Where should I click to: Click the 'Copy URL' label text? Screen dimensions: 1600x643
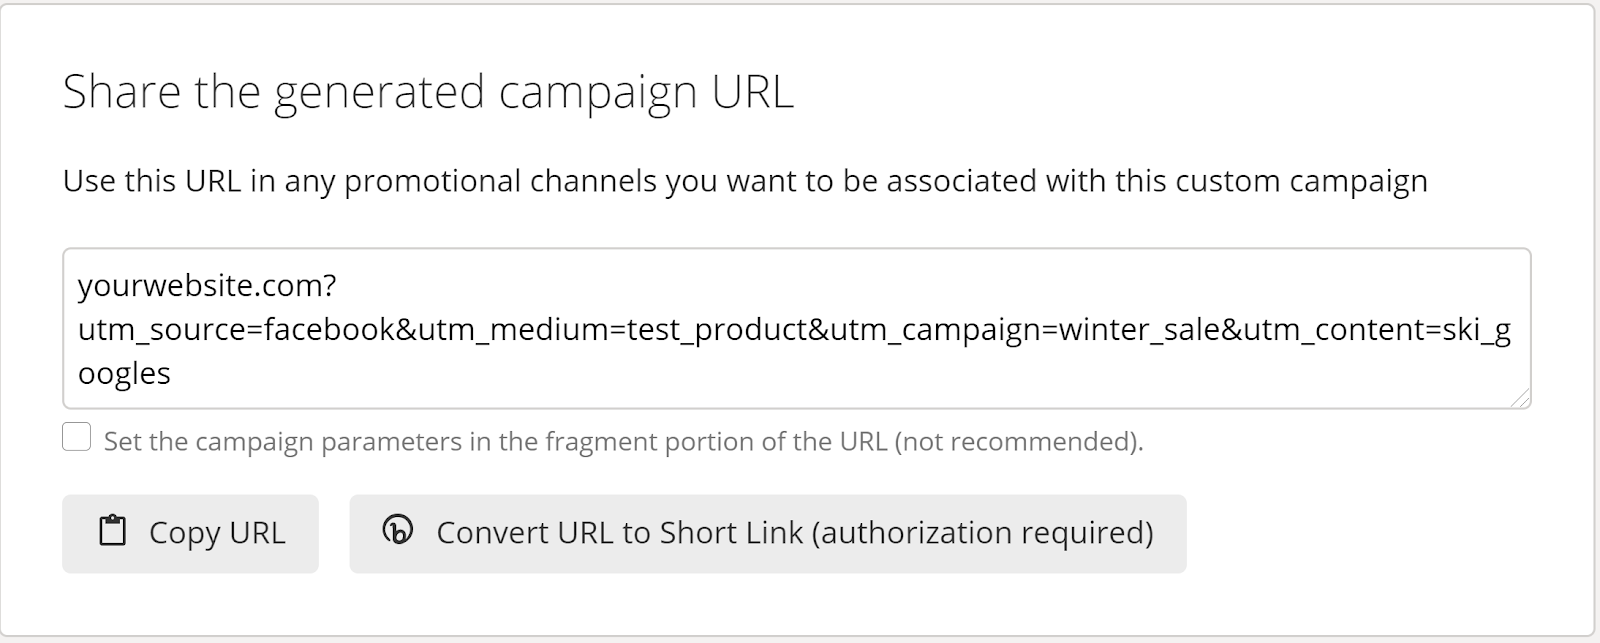pos(217,533)
